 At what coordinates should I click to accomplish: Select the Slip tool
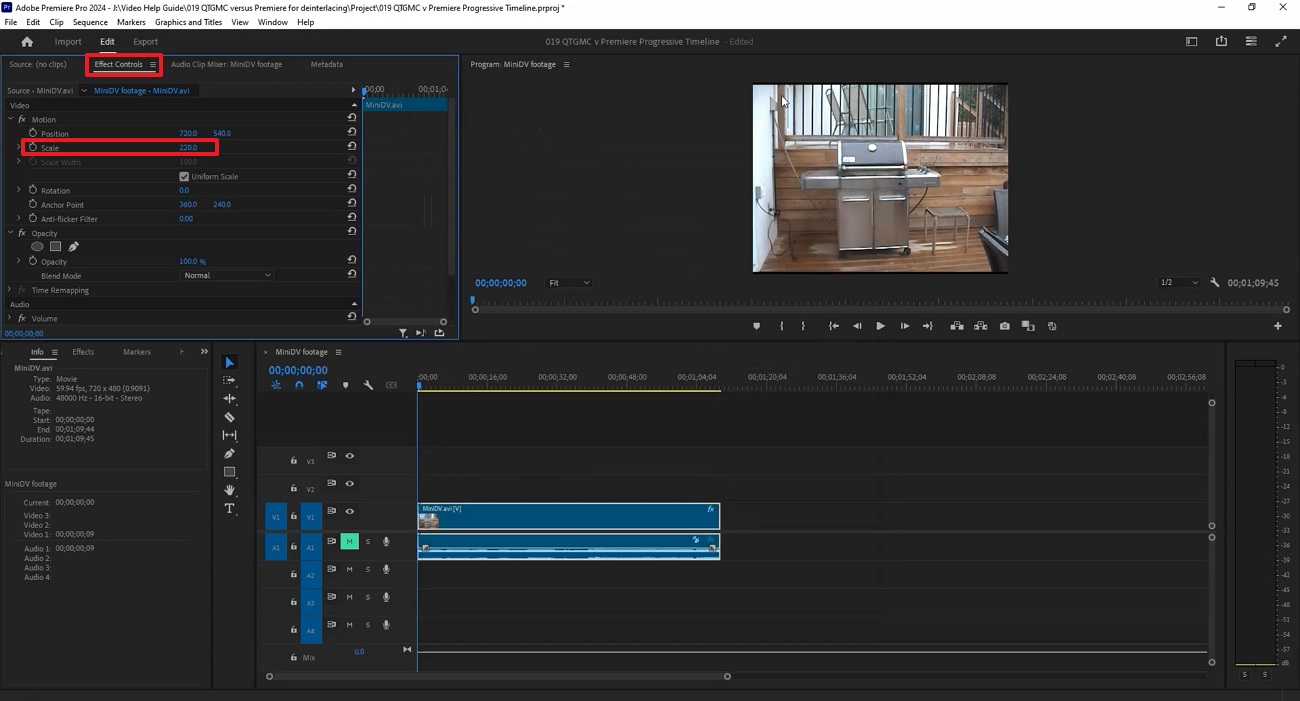point(229,435)
